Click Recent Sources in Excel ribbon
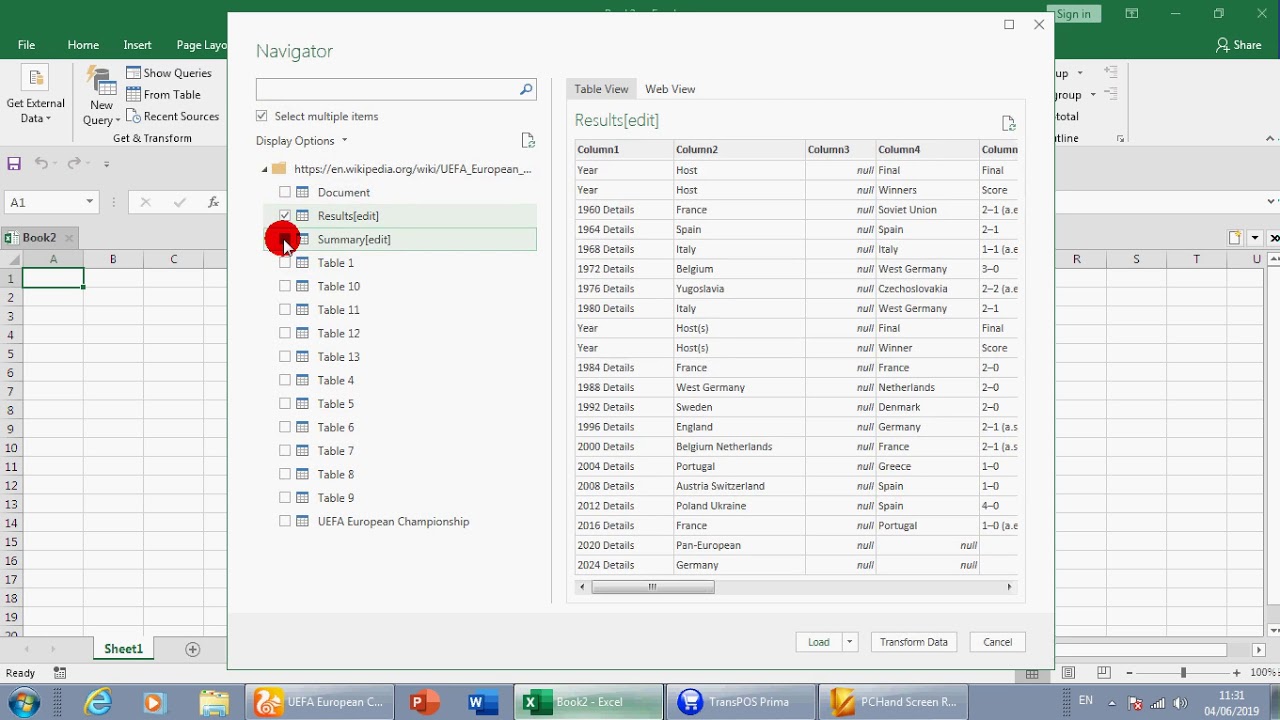Image resolution: width=1280 pixels, height=720 pixels. [172, 117]
